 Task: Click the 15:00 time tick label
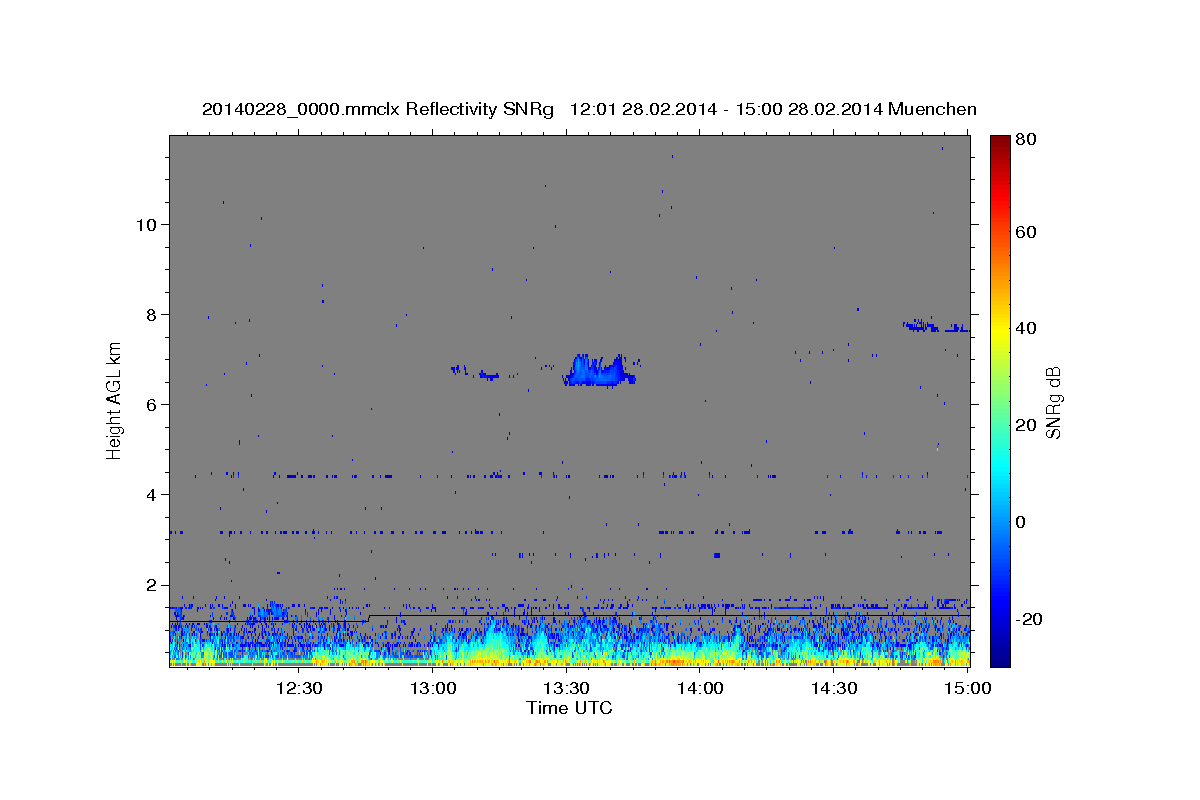point(967,688)
